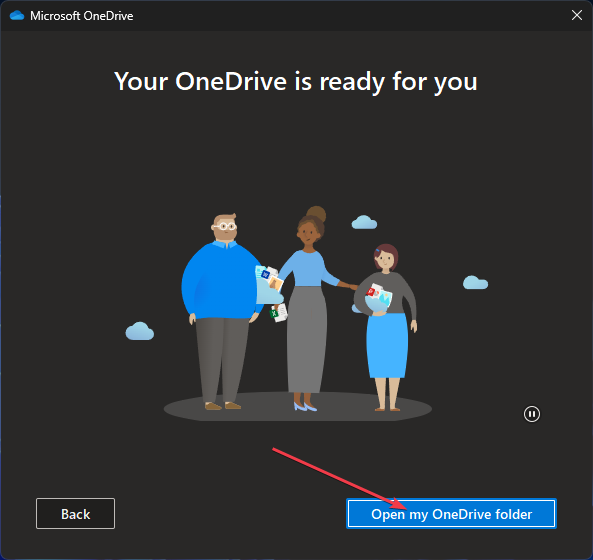593x560 pixels.
Task: Click the OneDrive cloud icon in title bar
Action: click(x=17, y=16)
